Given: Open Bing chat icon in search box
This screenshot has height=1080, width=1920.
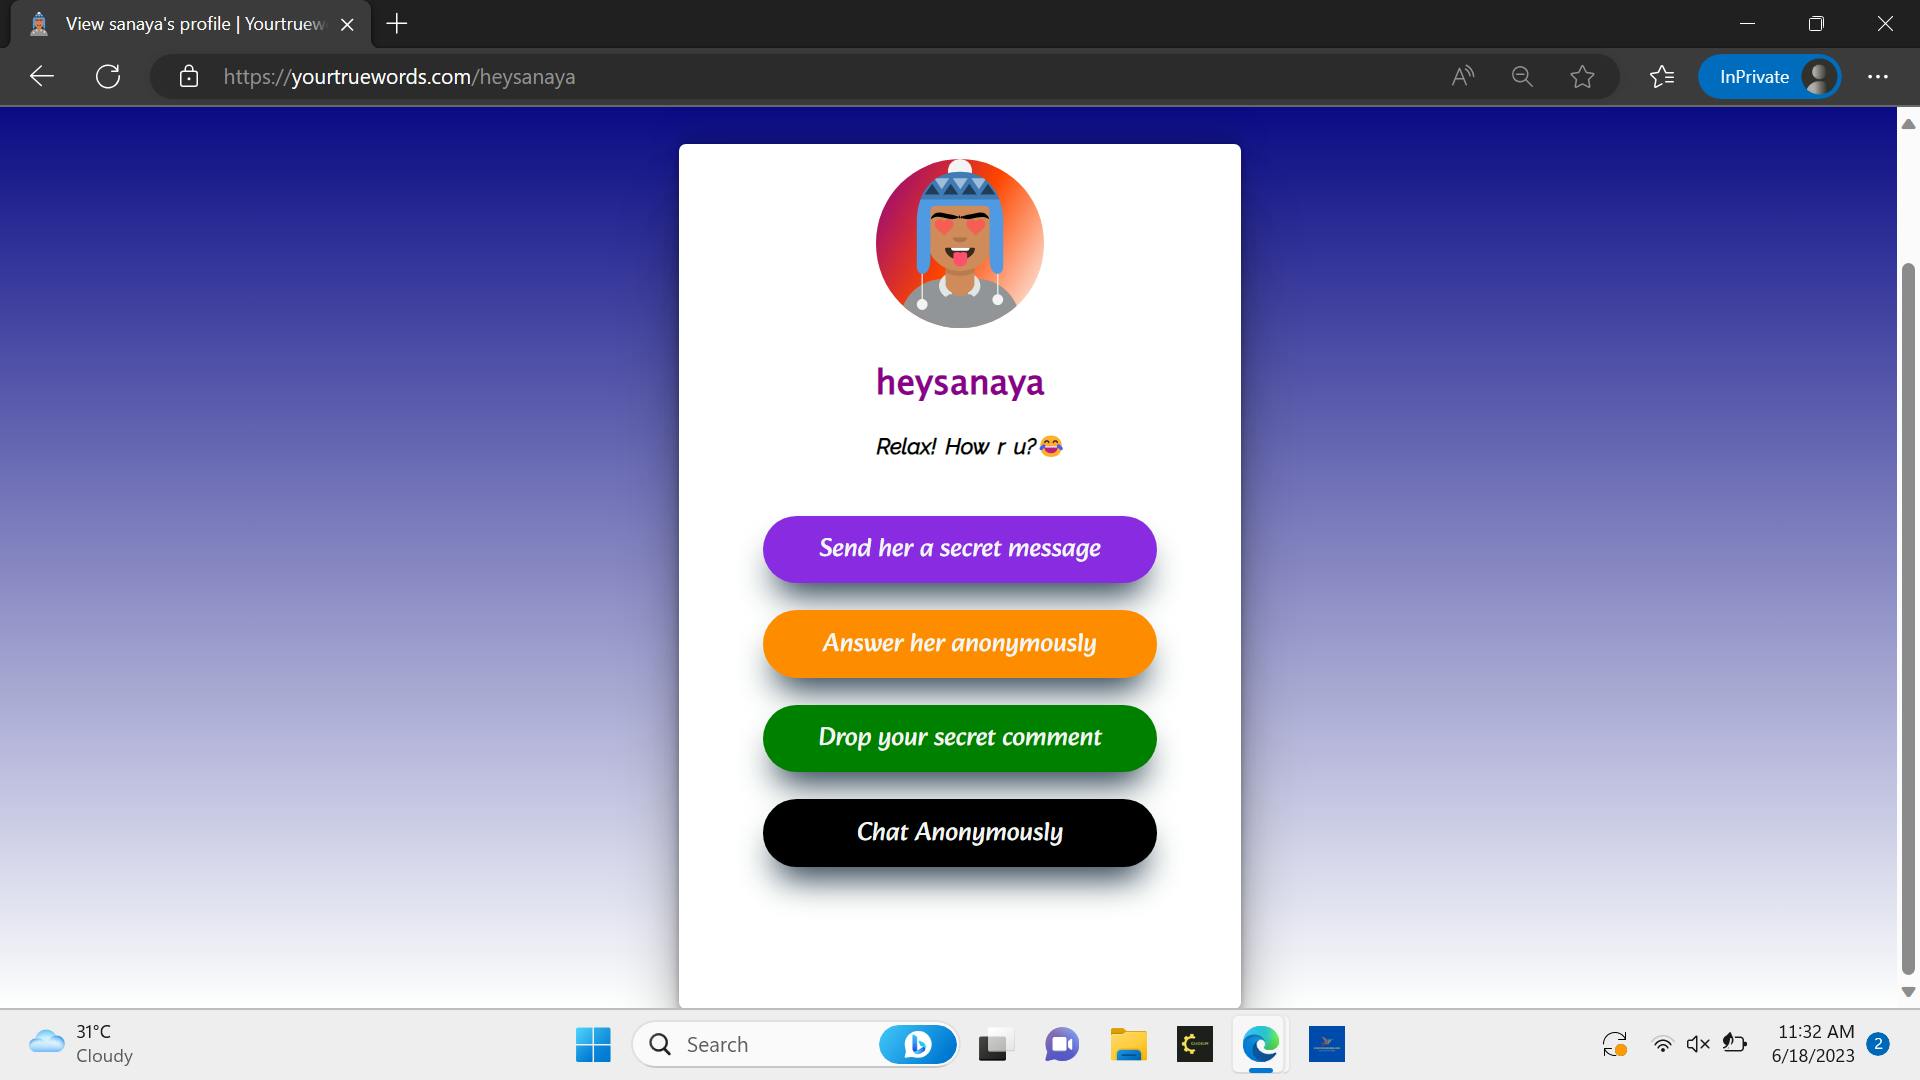Looking at the screenshot, I should pos(916,1045).
